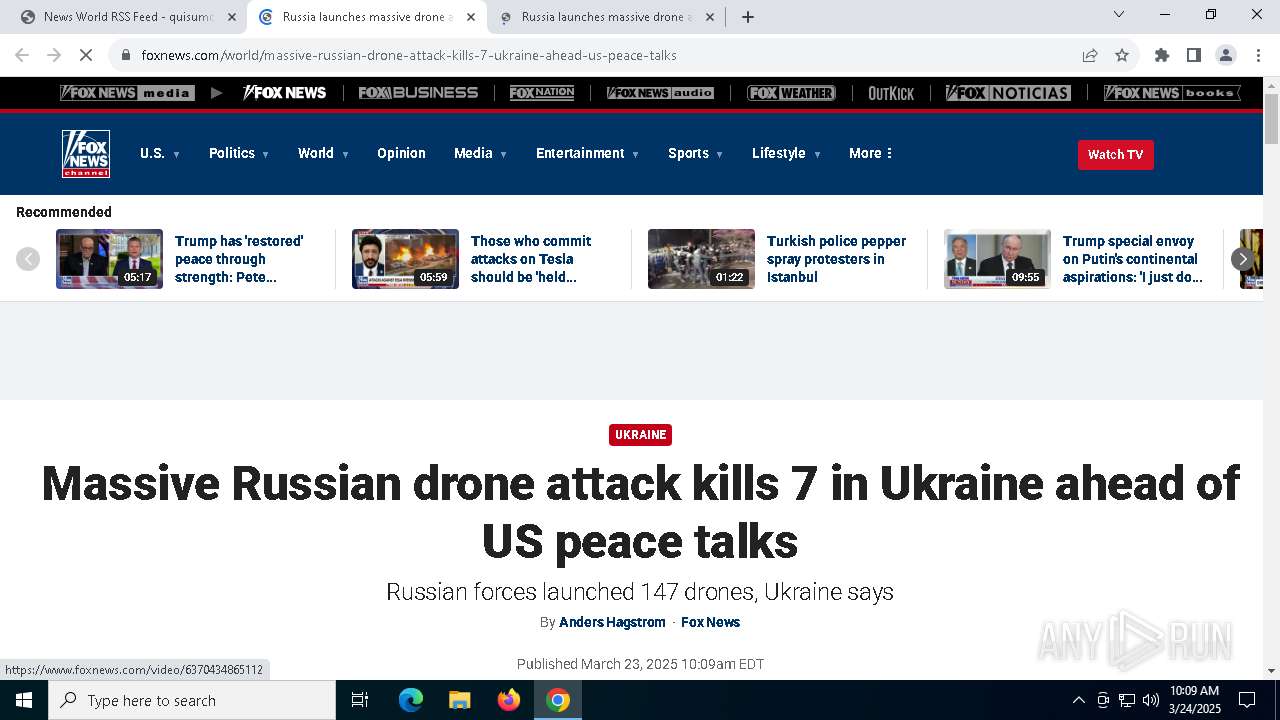
Task: Open the UKRAINE category tag
Action: click(640, 435)
